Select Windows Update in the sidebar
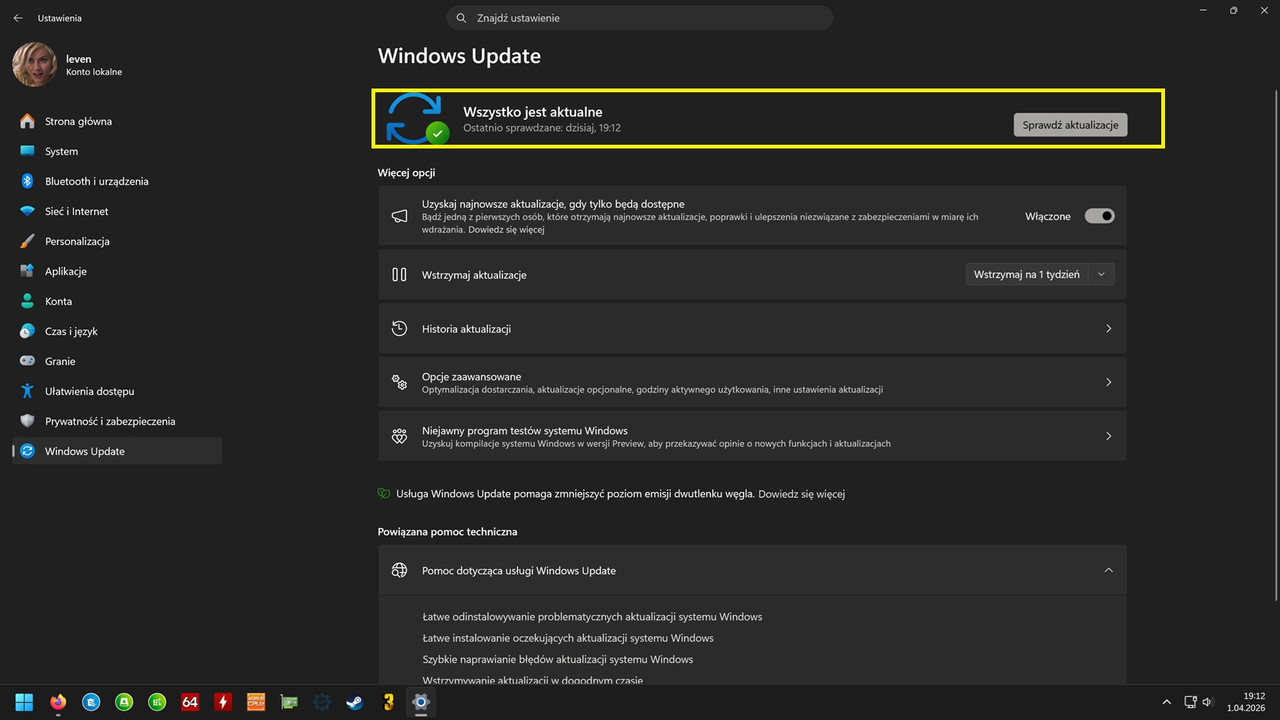 (x=117, y=451)
